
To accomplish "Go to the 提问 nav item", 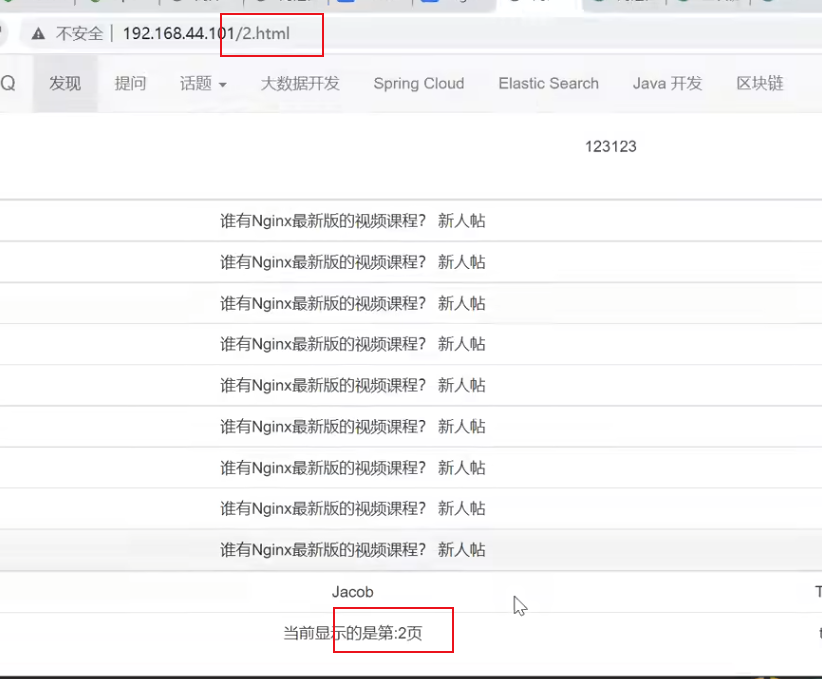I will coord(130,83).
